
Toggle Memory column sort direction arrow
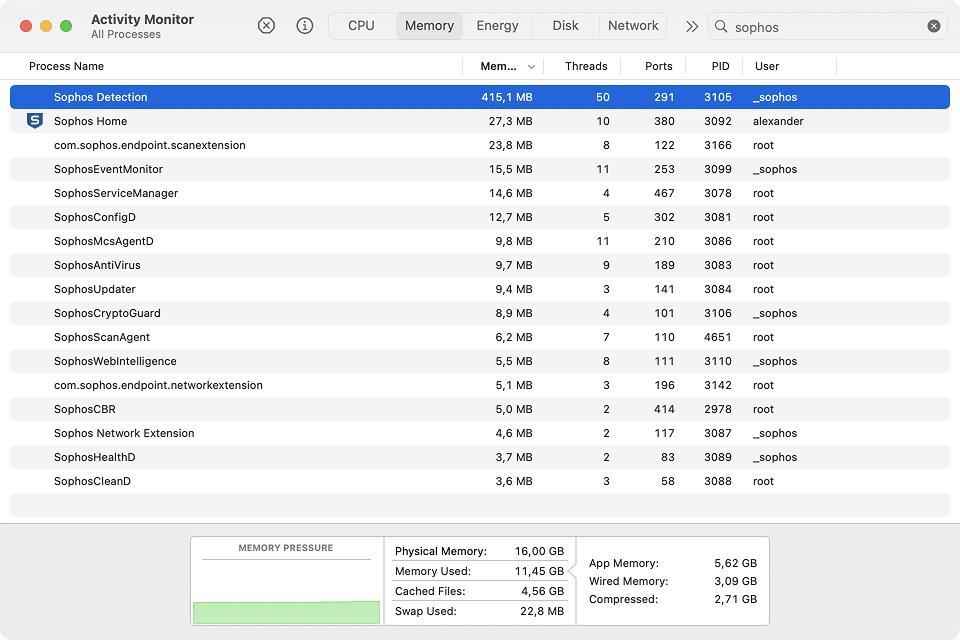click(x=531, y=67)
